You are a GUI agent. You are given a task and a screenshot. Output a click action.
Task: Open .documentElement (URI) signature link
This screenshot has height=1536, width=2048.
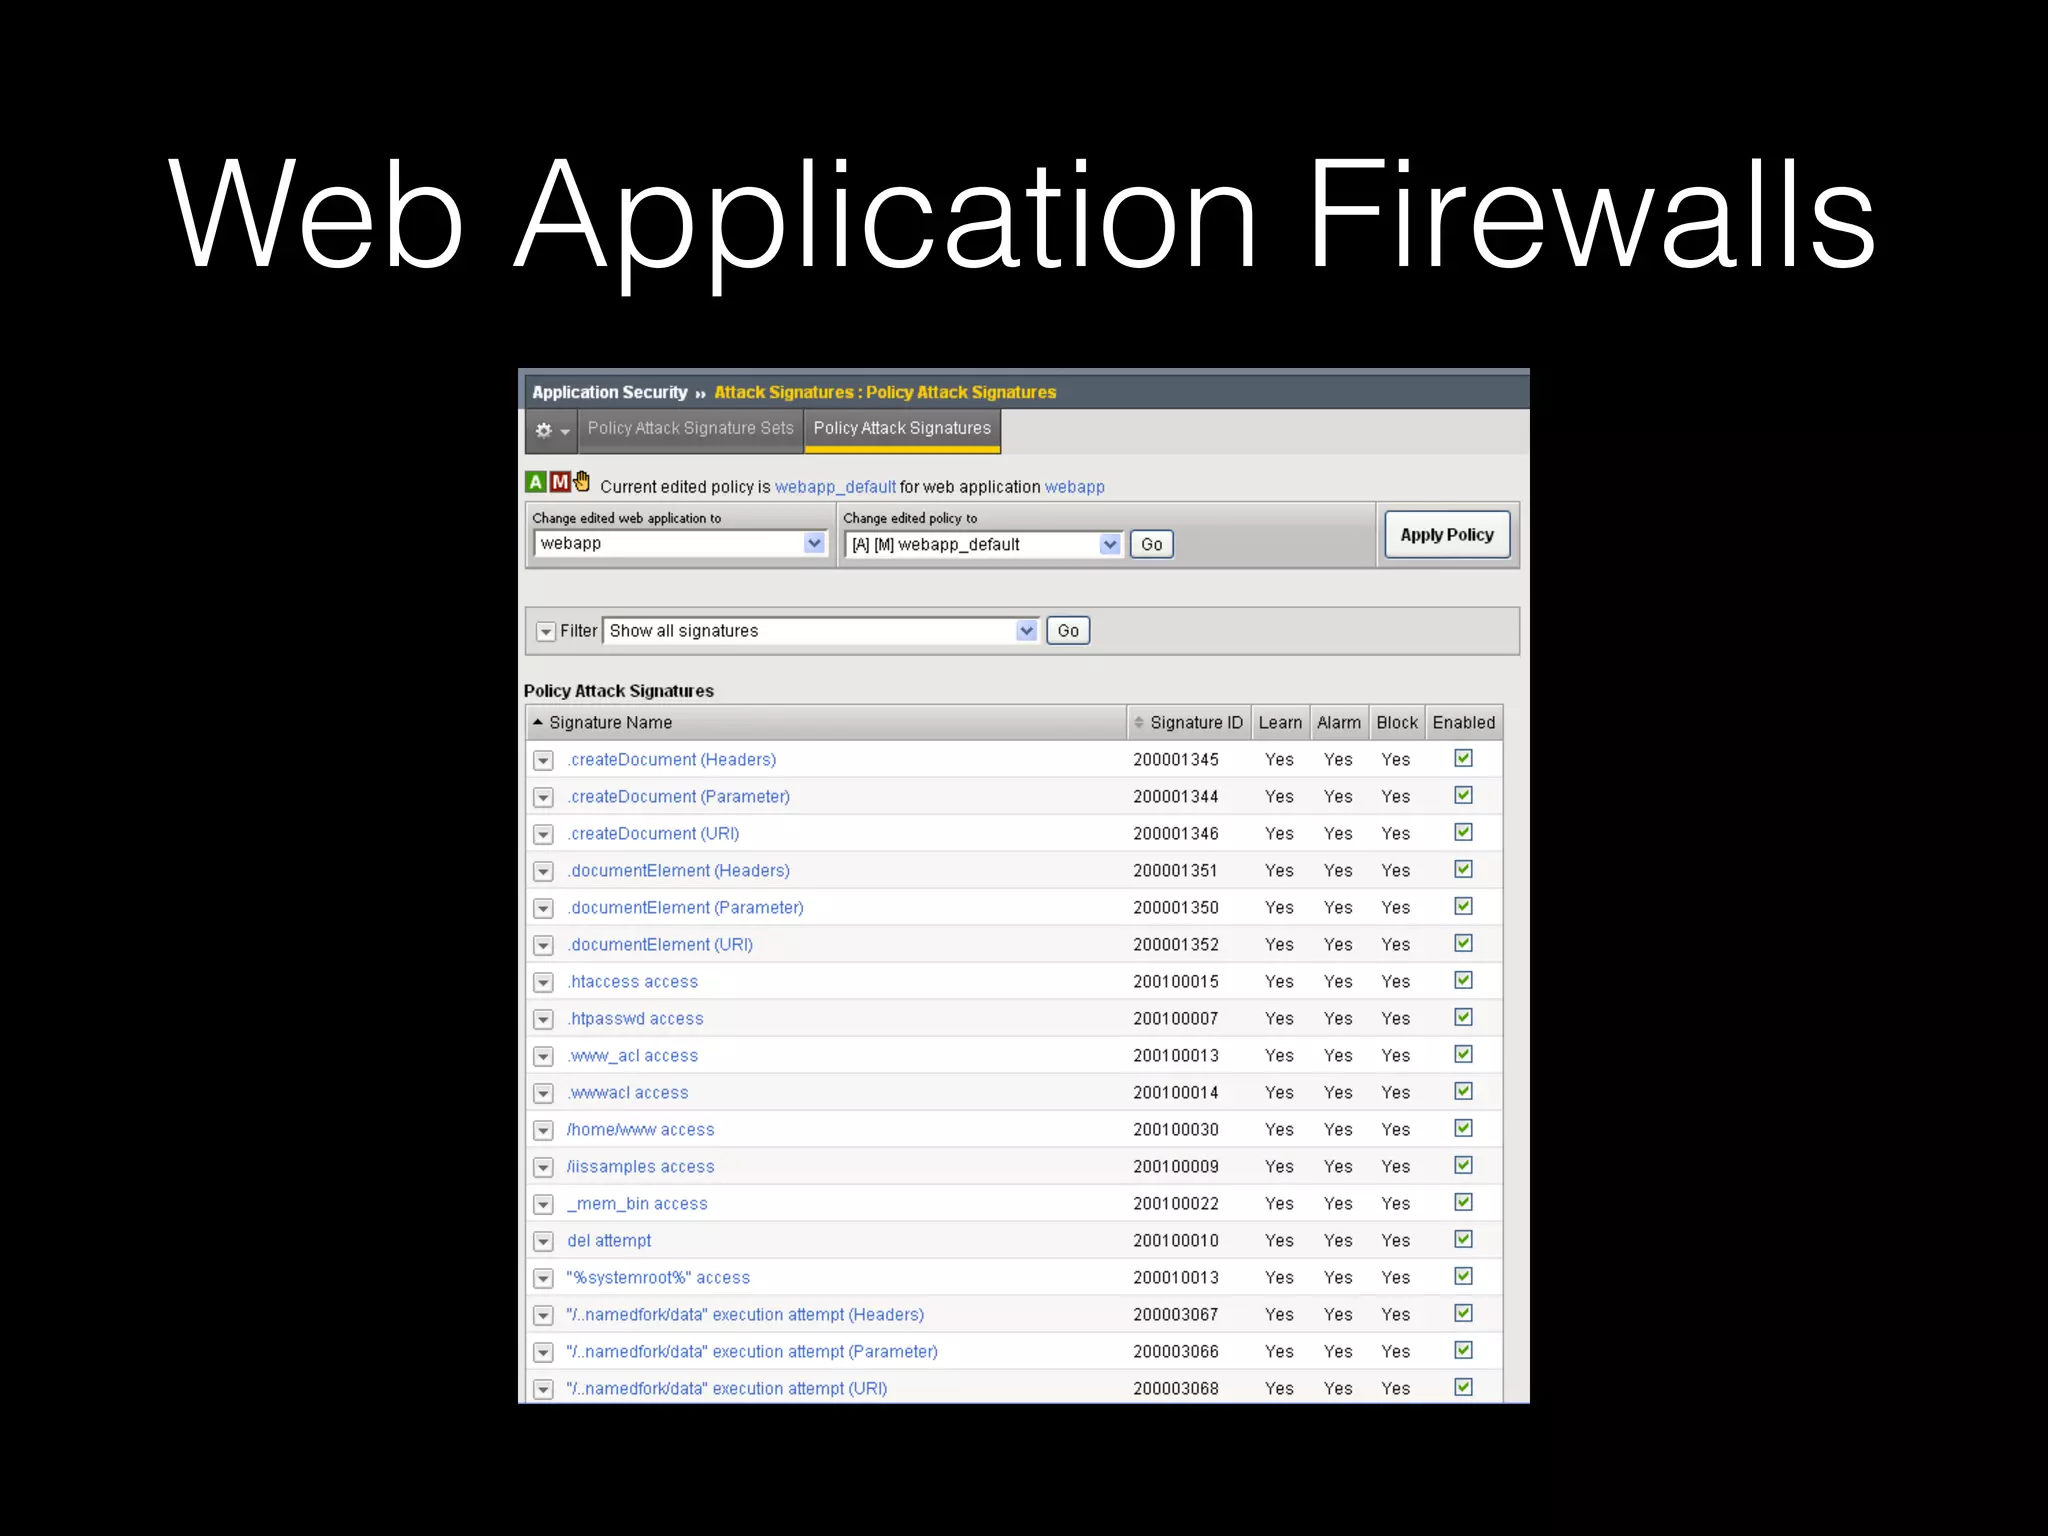tap(660, 945)
